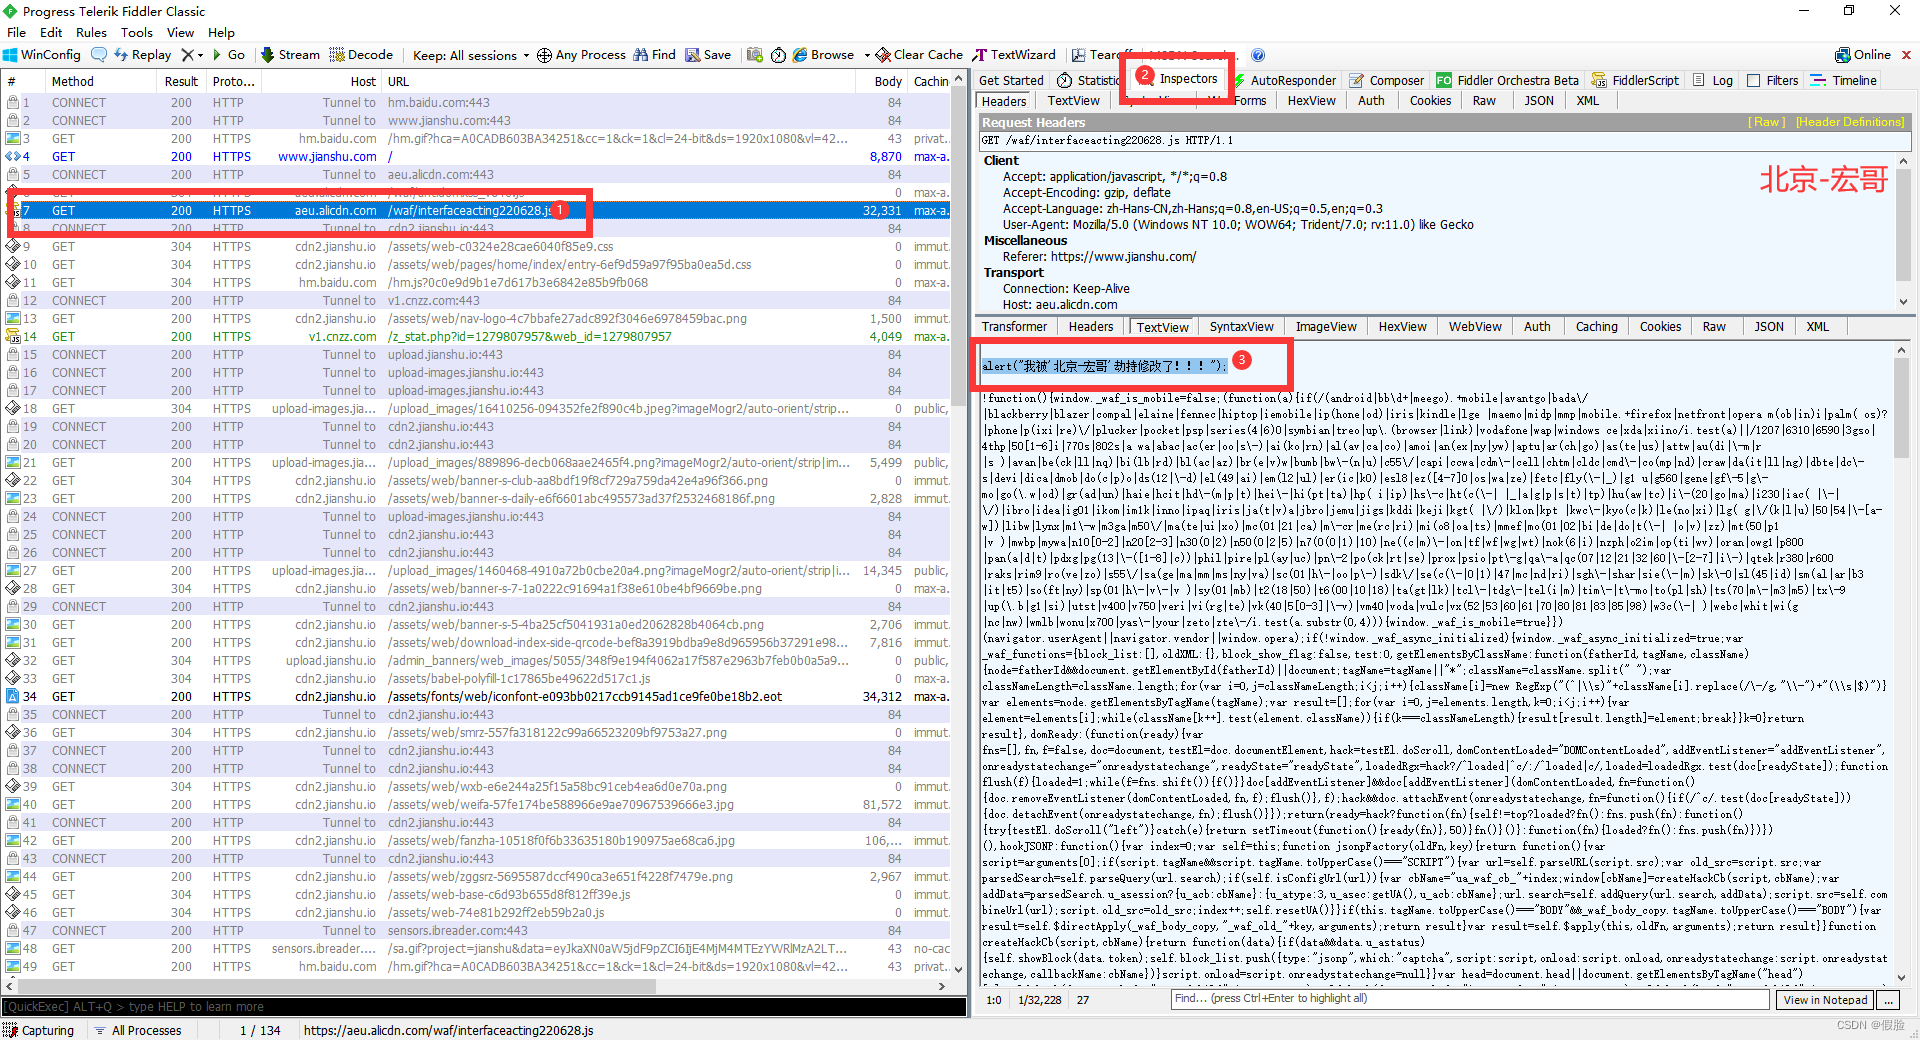Select the response SyntaxView tab

click(x=1241, y=327)
